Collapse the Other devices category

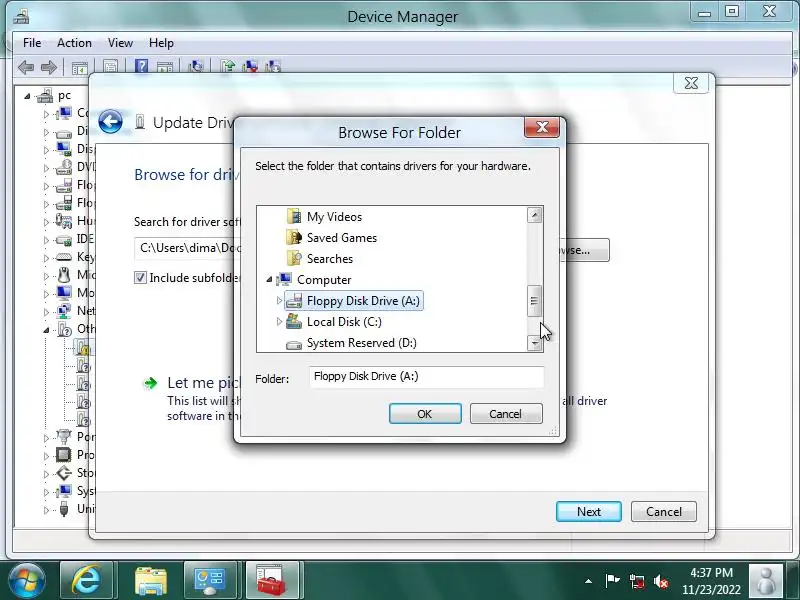pos(46,330)
